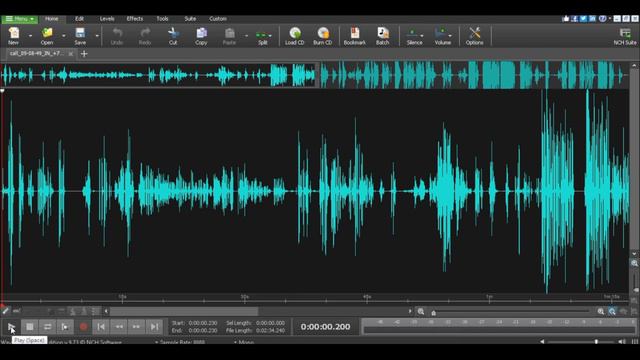Switch to the Effects tab
The height and width of the screenshot is (360, 640).
tap(135, 19)
